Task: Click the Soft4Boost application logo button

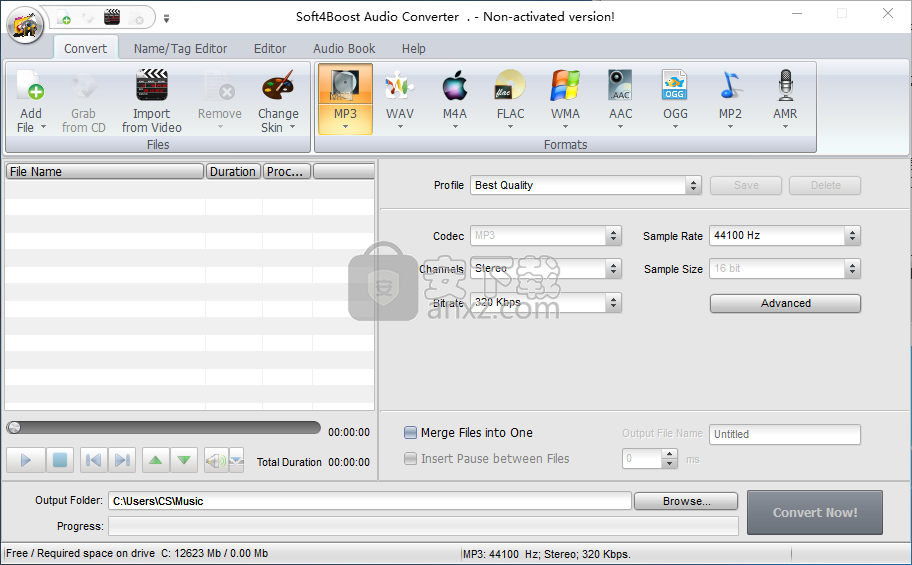Action: point(25,25)
